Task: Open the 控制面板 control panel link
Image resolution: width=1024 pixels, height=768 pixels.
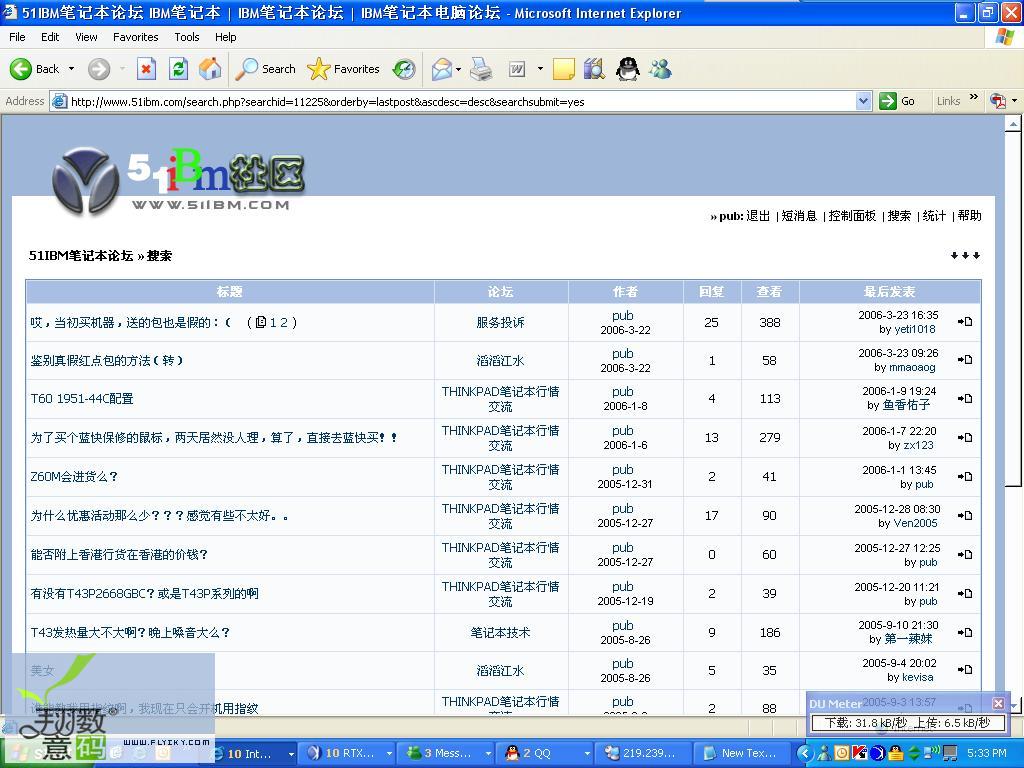Action: point(852,216)
